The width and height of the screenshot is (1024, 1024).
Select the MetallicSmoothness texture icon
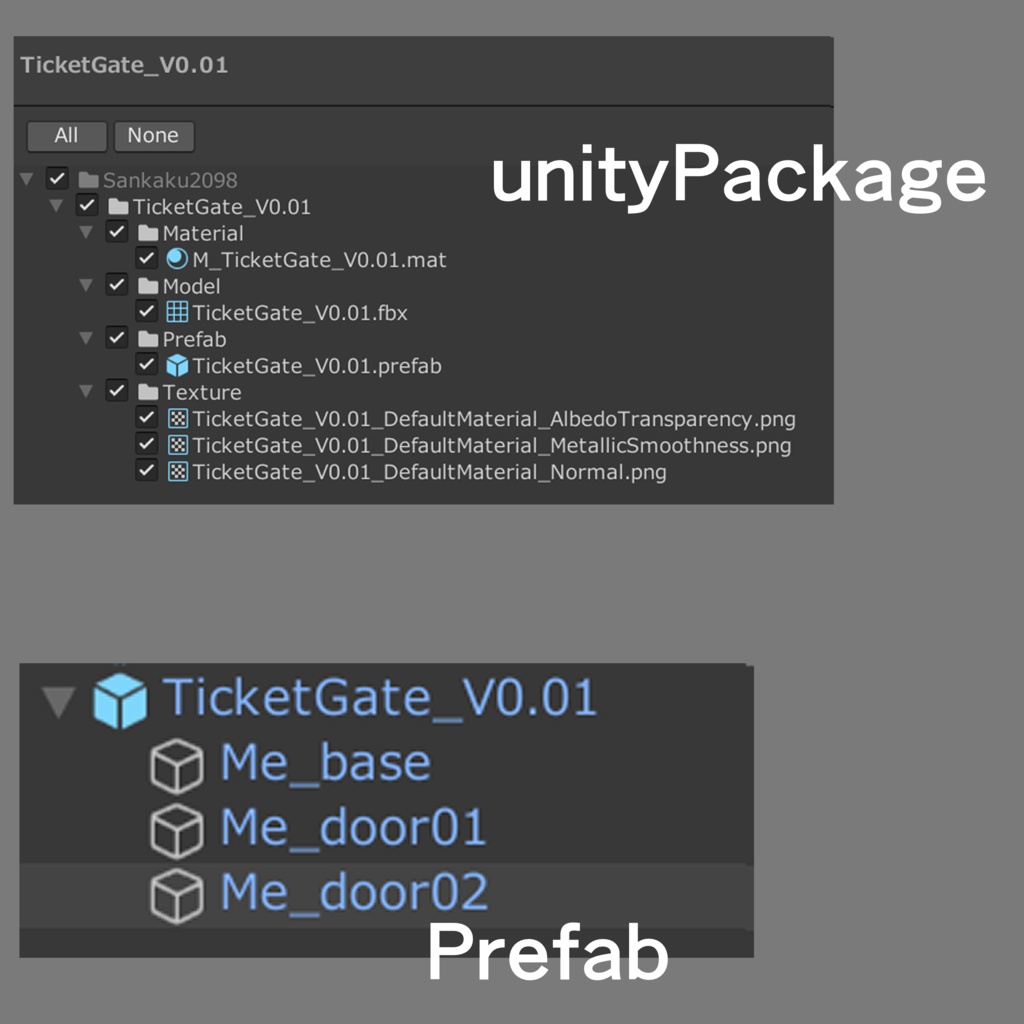176,444
